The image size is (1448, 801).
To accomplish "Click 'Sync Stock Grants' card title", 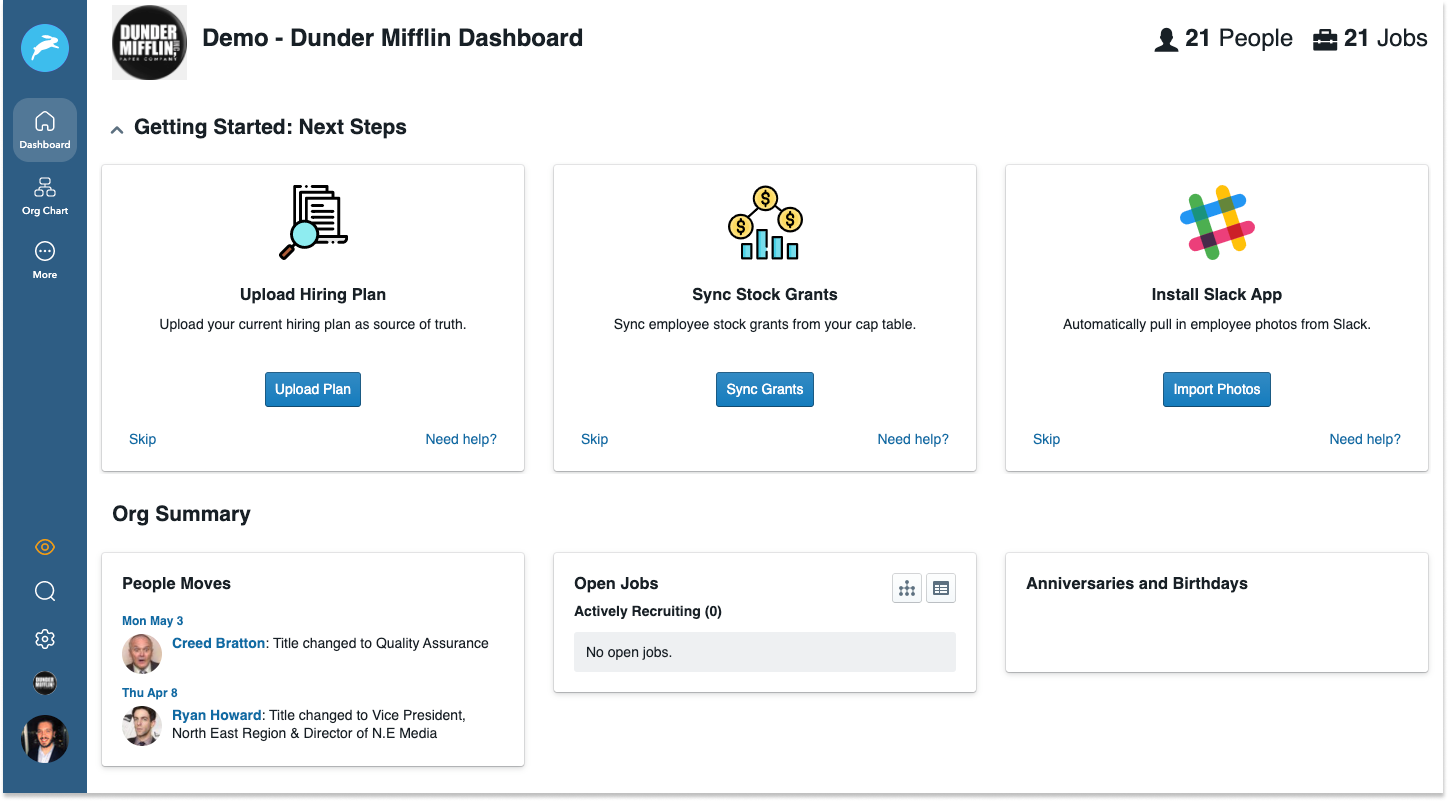I will click(x=765, y=294).
